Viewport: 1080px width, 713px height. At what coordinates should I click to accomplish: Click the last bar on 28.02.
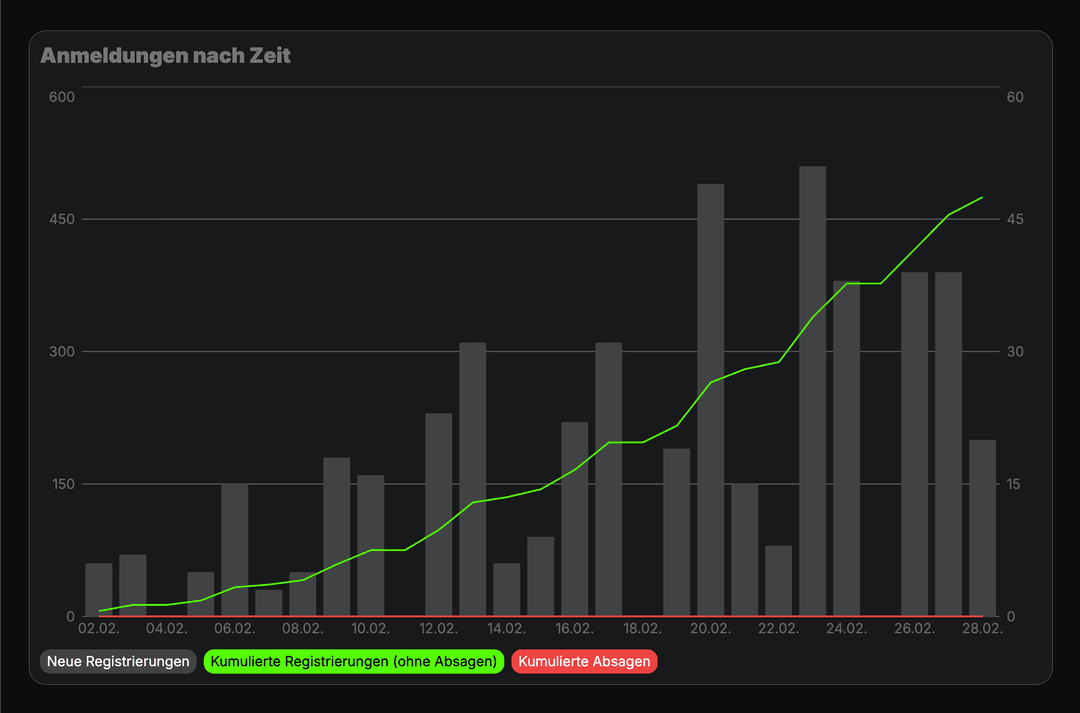click(x=982, y=528)
